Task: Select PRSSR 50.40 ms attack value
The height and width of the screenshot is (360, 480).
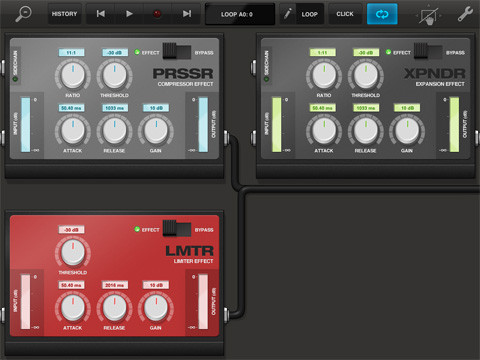Action: [71, 108]
